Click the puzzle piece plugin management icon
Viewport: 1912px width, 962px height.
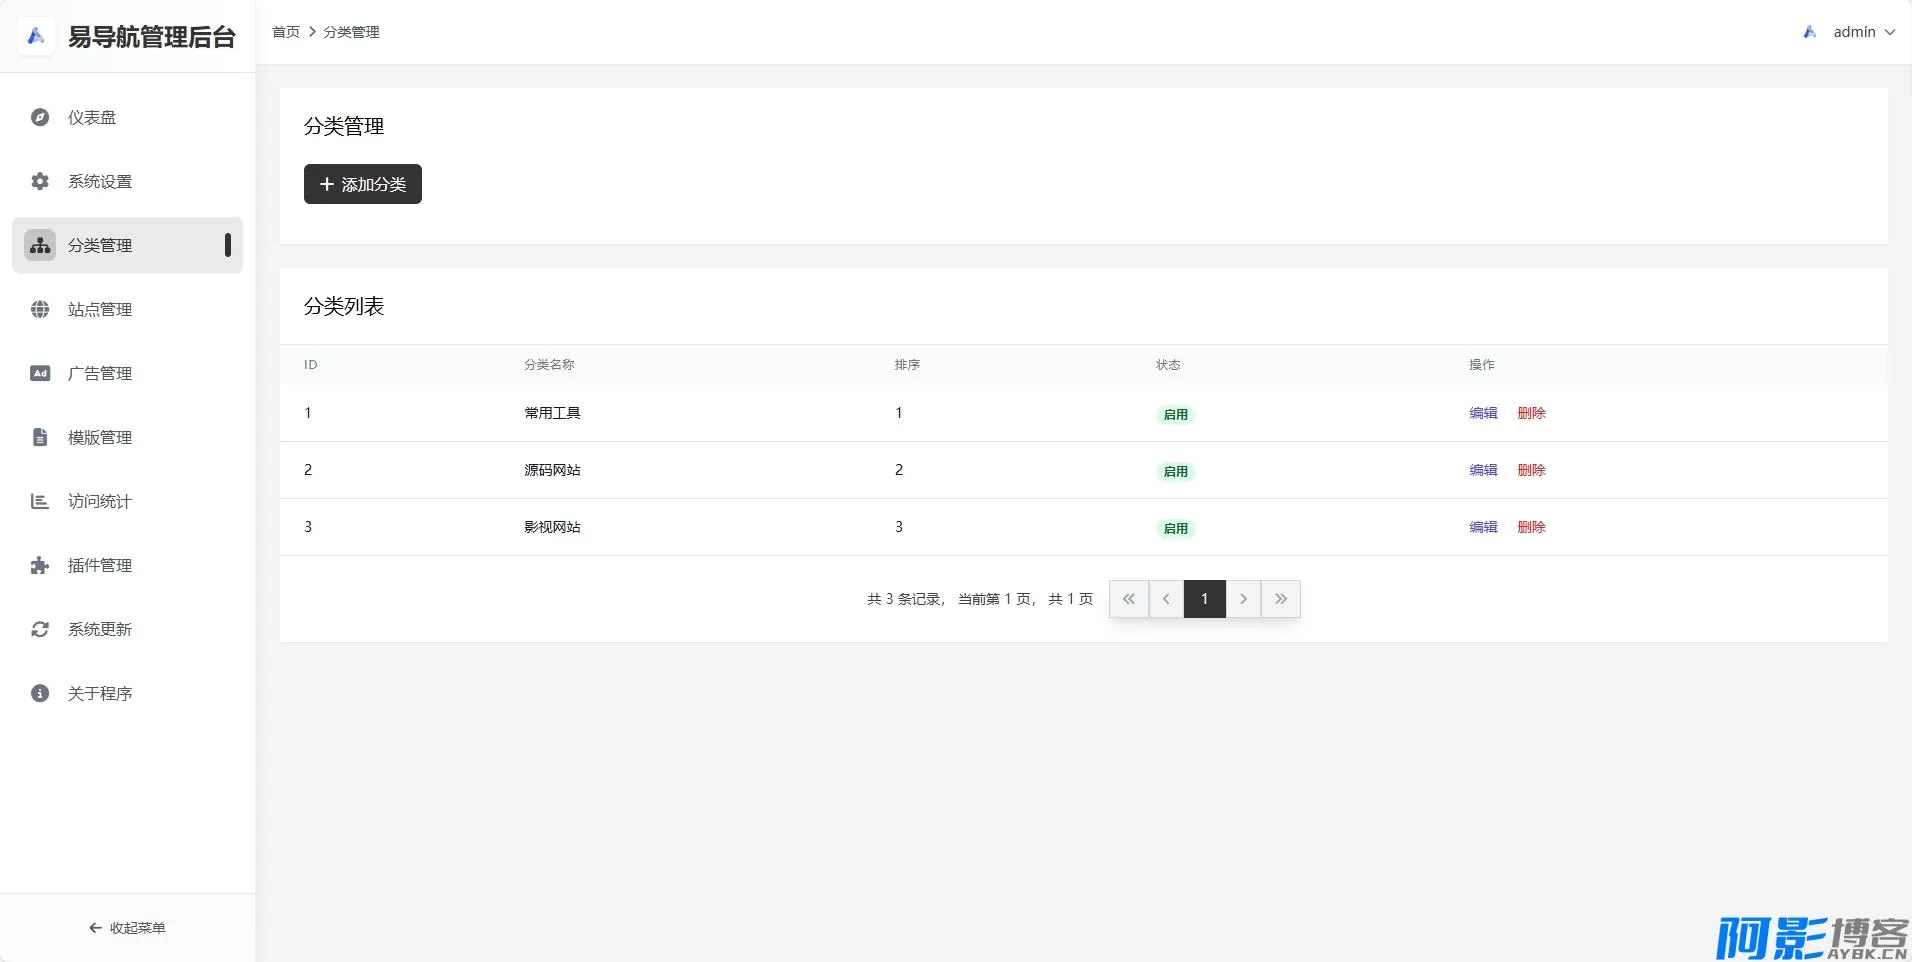40,565
